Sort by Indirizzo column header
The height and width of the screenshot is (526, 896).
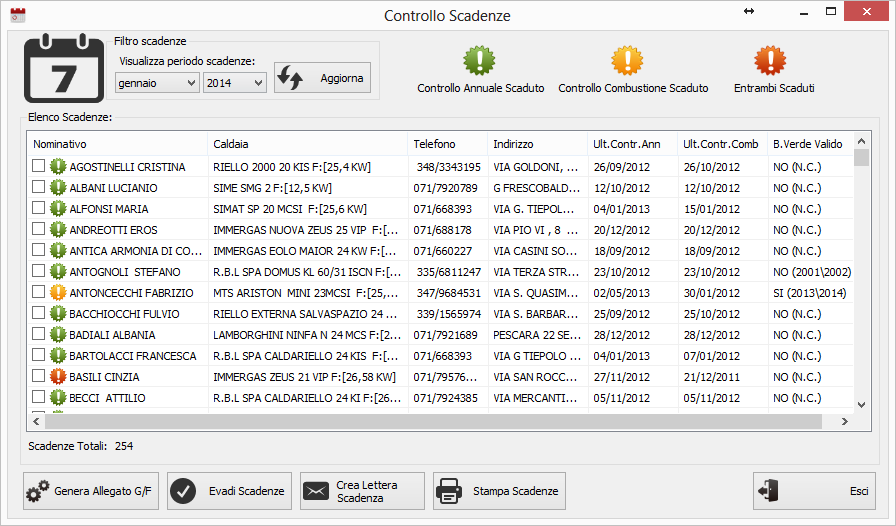(x=537, y=144)
